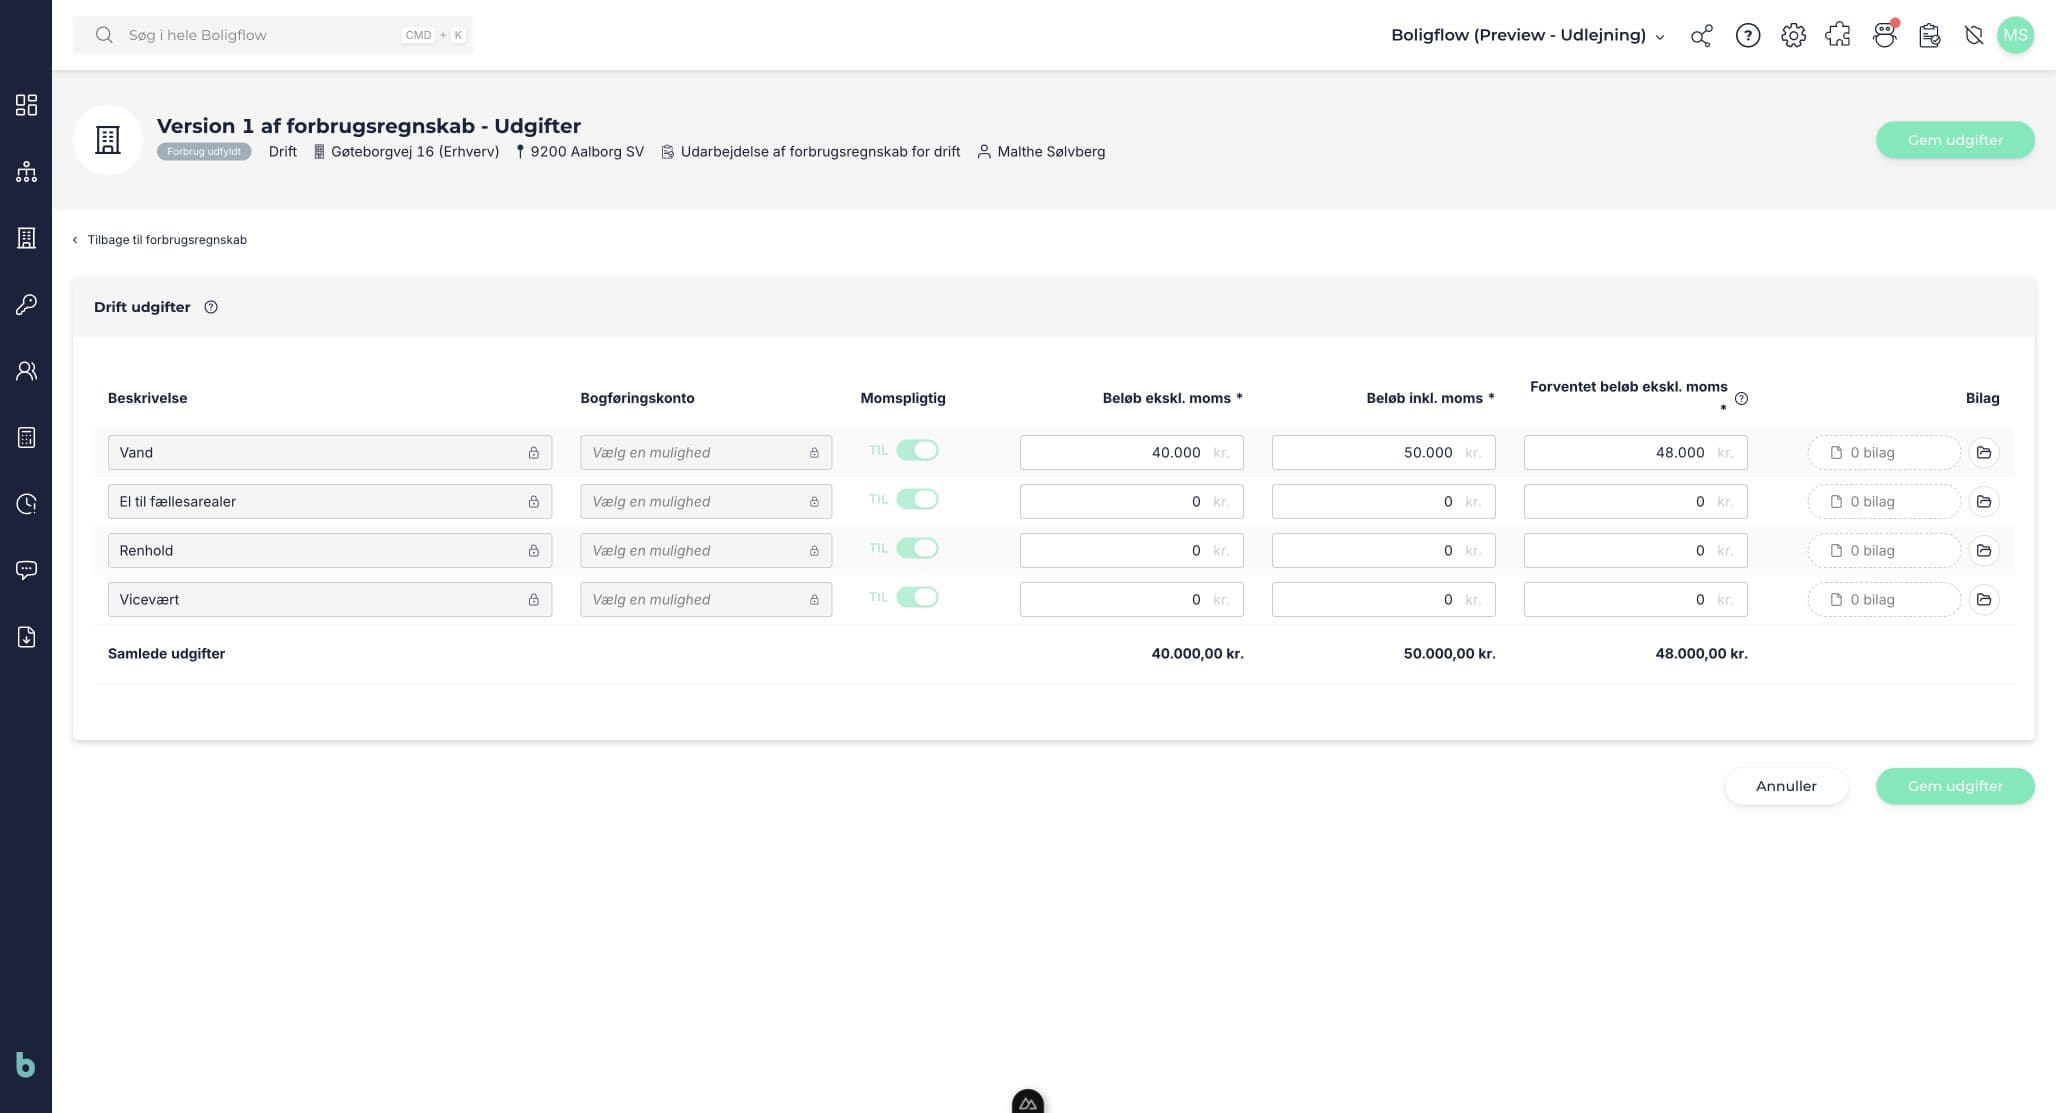The height and width of the screenshot is (1113, 2056).
Task: Toggle Momspligtig for Renhold row
Action: tap(917, 548)
